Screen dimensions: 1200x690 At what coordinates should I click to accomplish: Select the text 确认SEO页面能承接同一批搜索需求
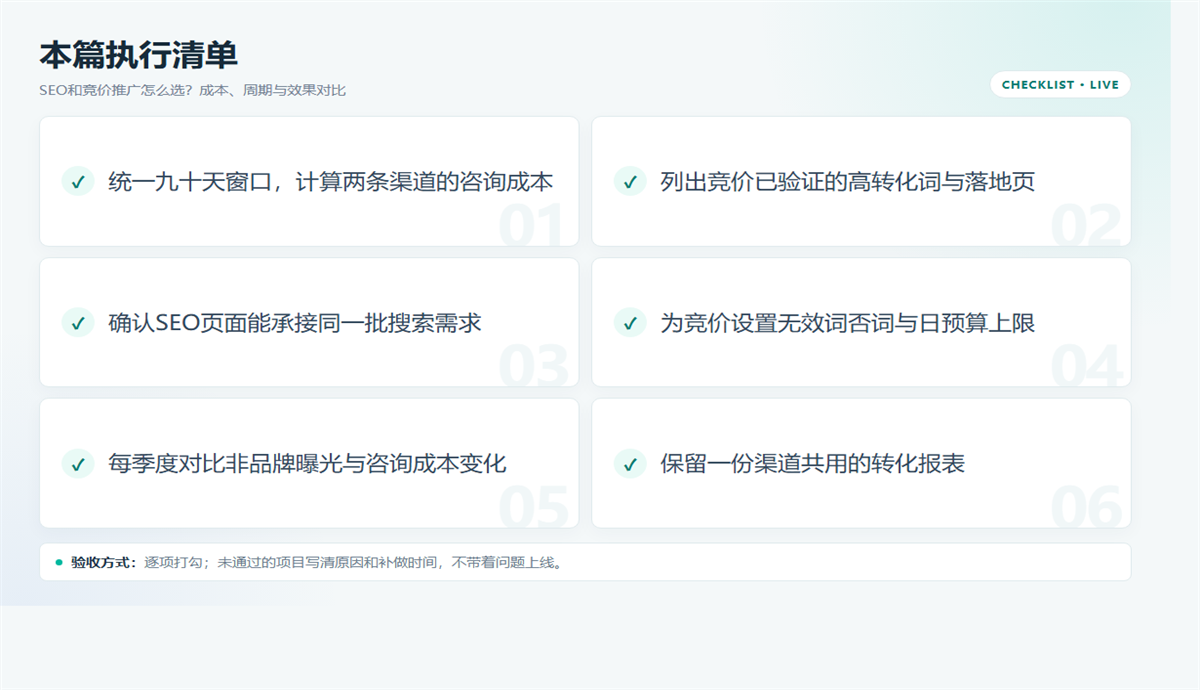[295, 323]
